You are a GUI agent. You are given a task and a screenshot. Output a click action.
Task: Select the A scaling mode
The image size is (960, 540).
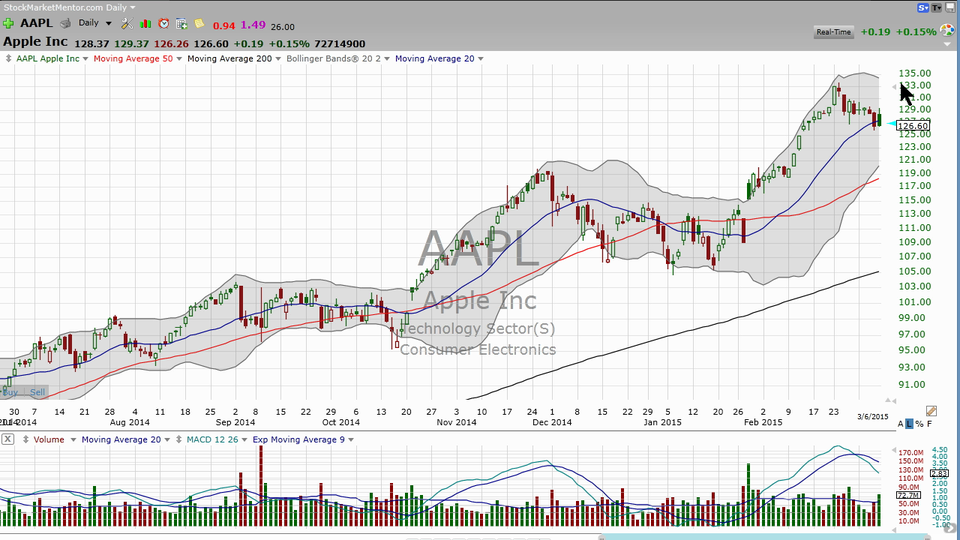901,424
